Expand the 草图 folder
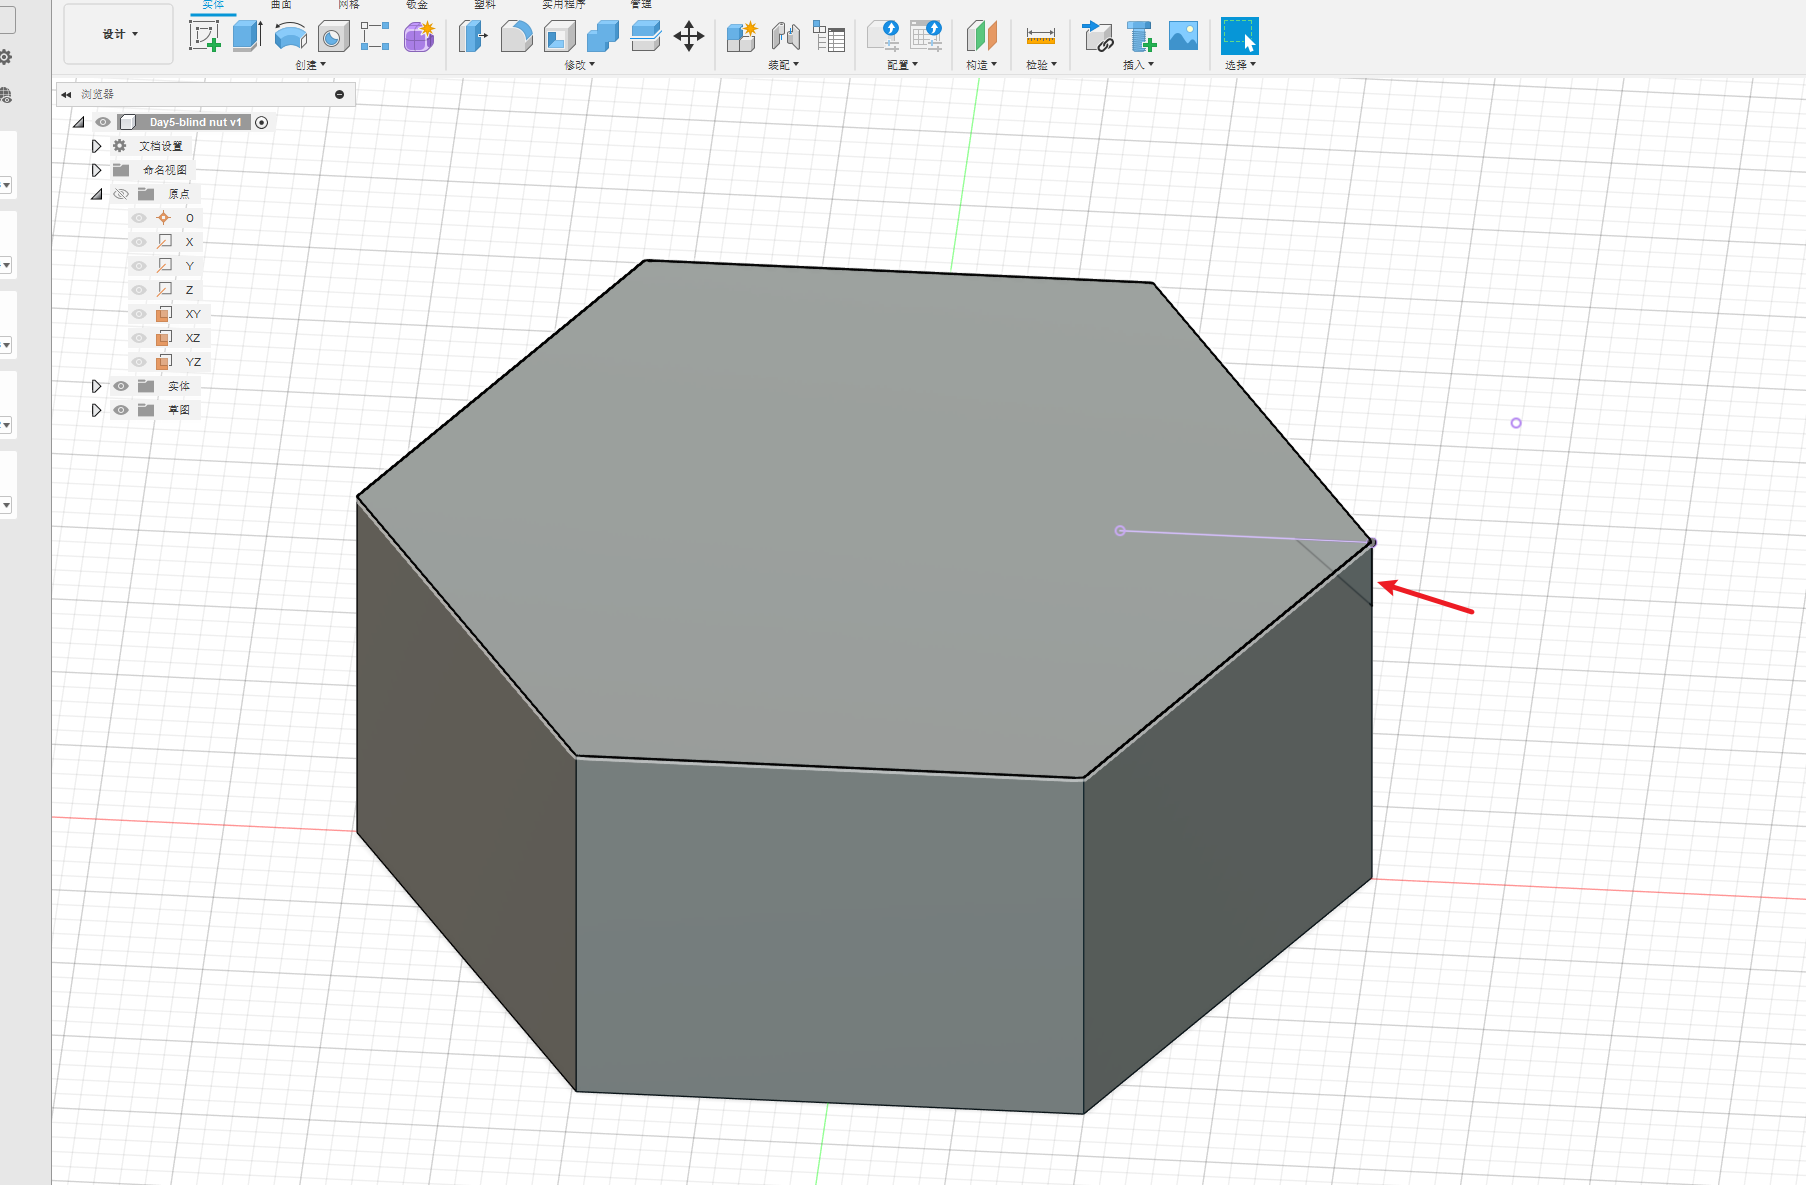Screen dimensions: 1806x1185 [96, 410]
